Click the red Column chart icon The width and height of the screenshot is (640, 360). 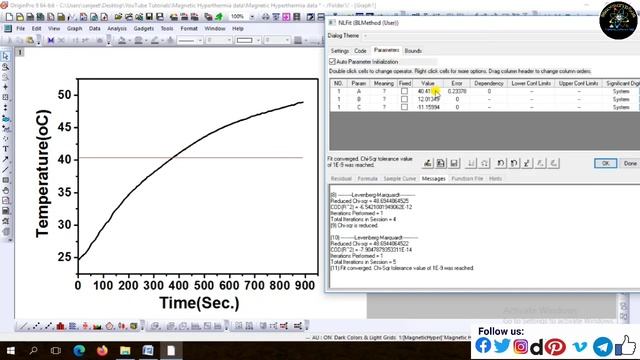(x=60, y=326)
